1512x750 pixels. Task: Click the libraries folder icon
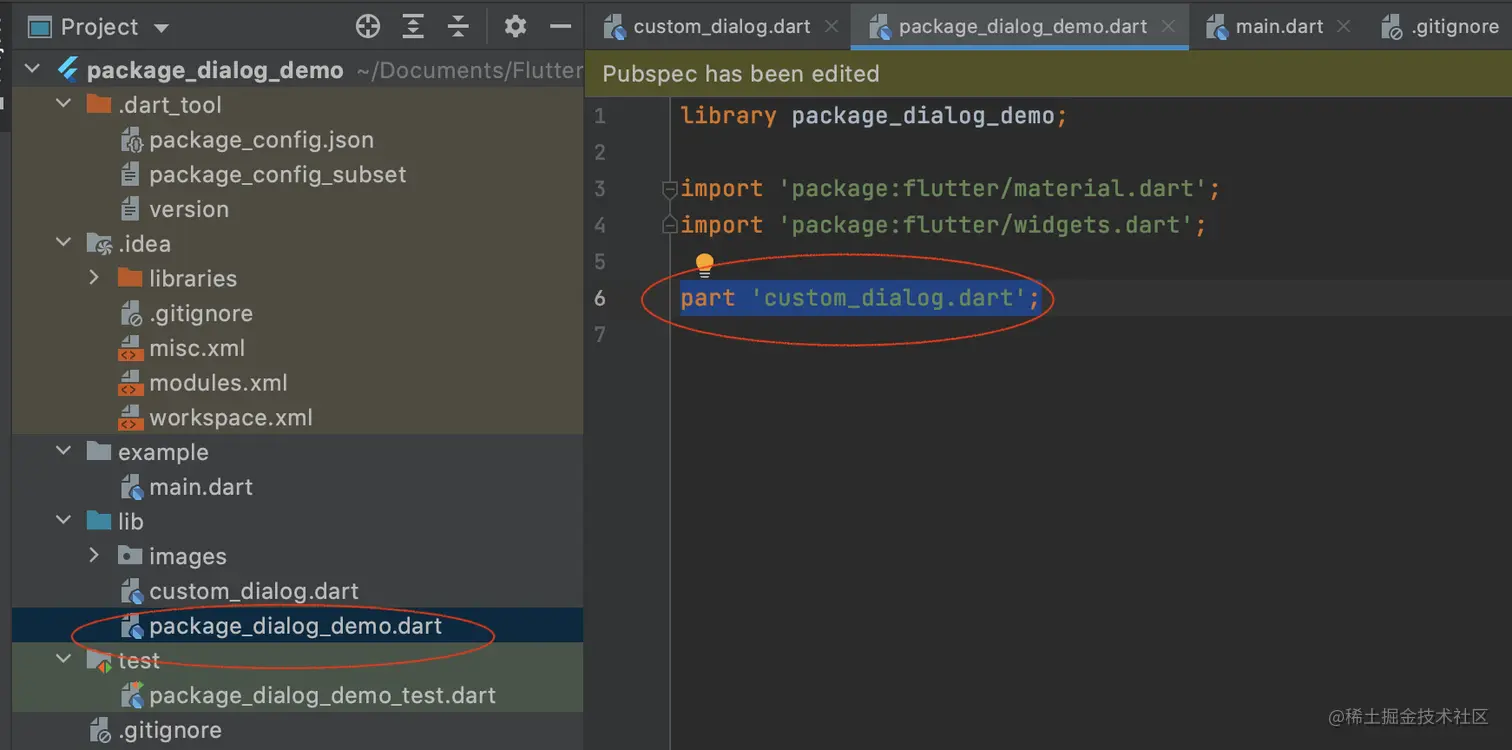click(130, 277)
